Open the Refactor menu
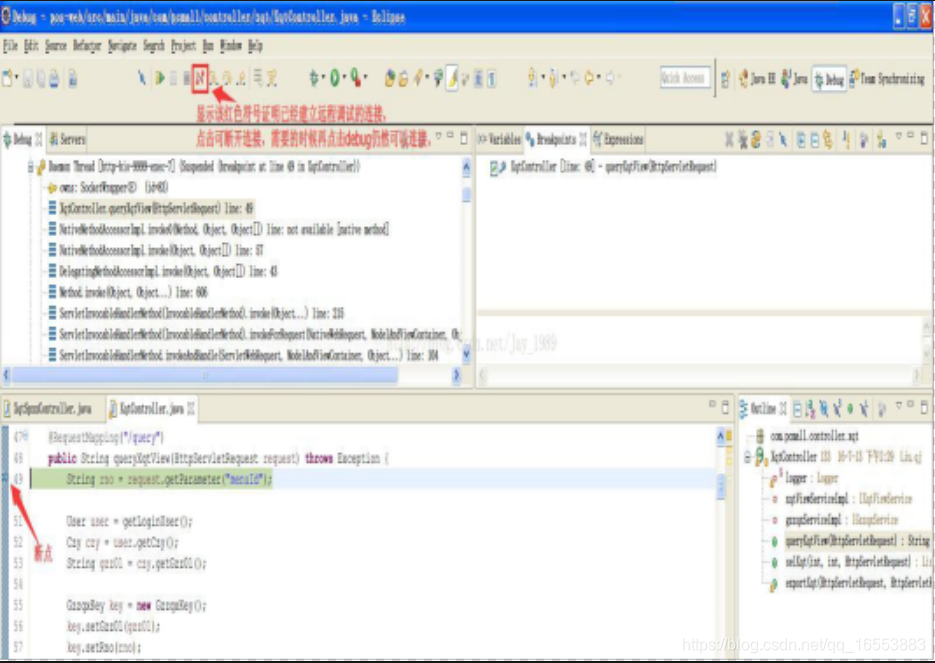Image resolution: width=935 pixels, height=663 pixels. 87,46
